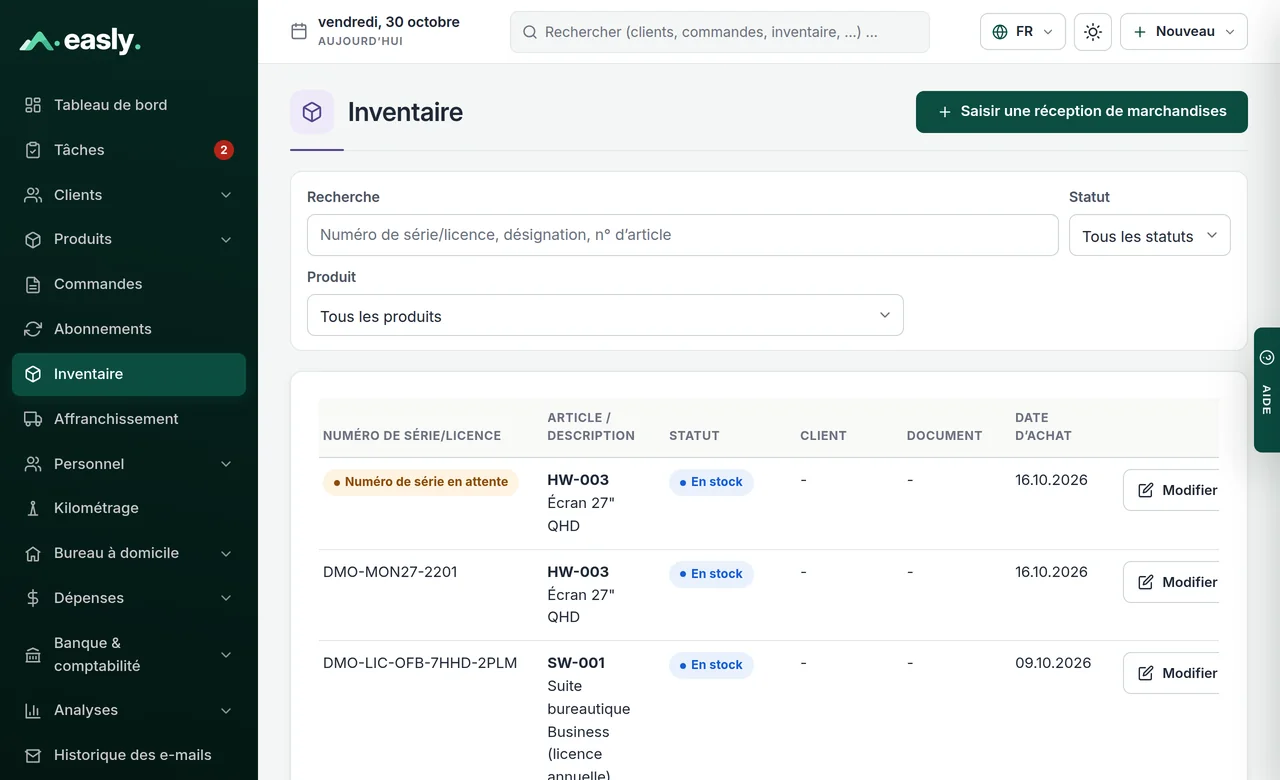Click Modifier for Numéro de série en attente row
1280x780 pixels.
pos(1172,490)
